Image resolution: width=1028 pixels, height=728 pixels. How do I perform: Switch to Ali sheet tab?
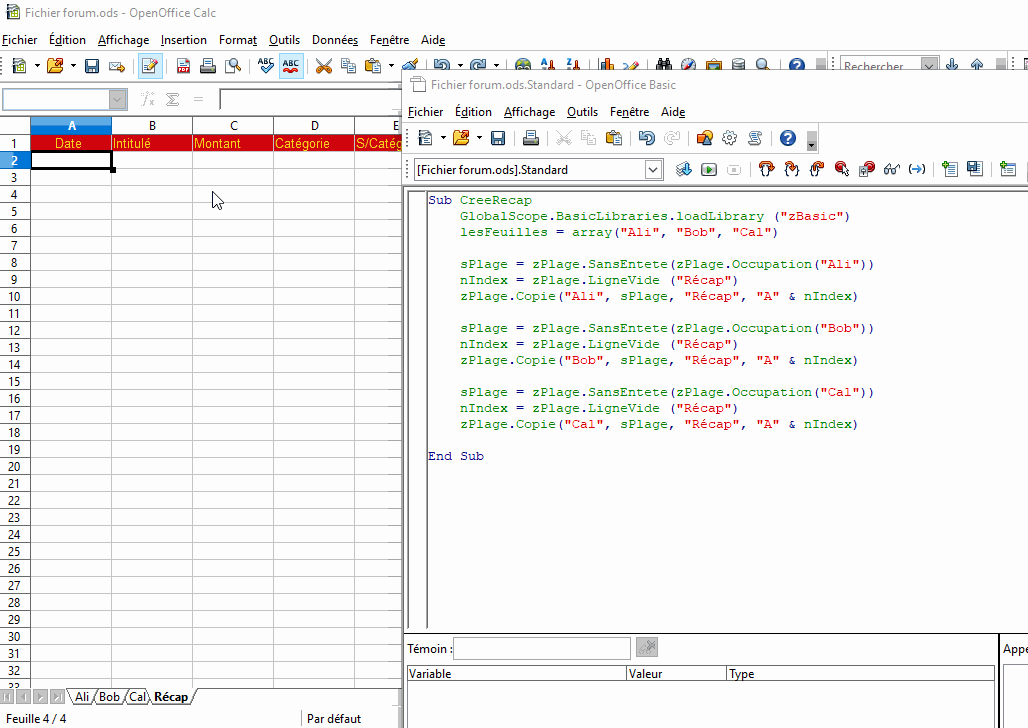pyautogui.click(x=81, y=697)
